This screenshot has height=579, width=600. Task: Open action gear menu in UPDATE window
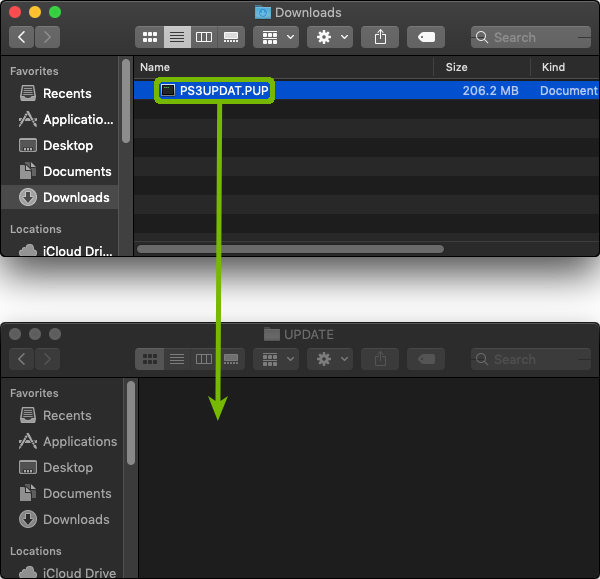tap(330, 359)
